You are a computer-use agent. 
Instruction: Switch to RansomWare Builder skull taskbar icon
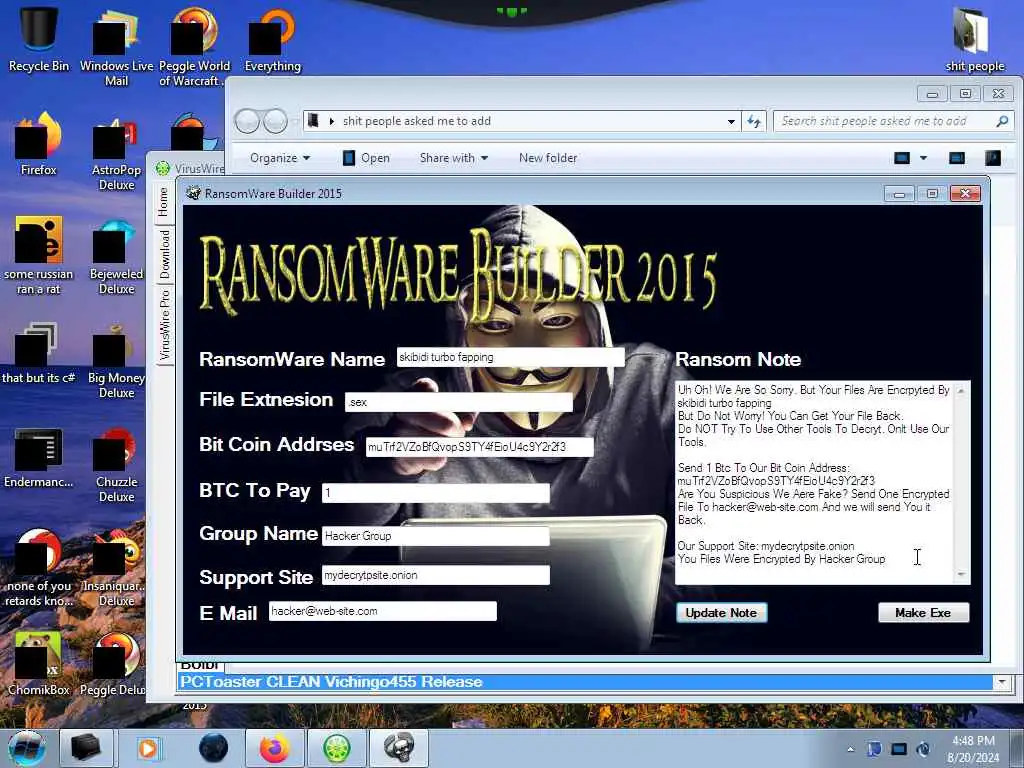tap(399, 748)
